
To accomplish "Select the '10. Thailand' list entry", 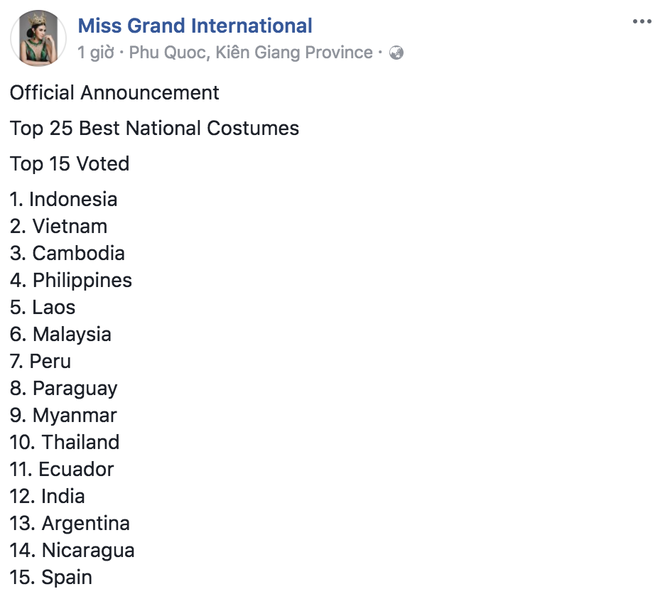I will (x=64, y=442).
